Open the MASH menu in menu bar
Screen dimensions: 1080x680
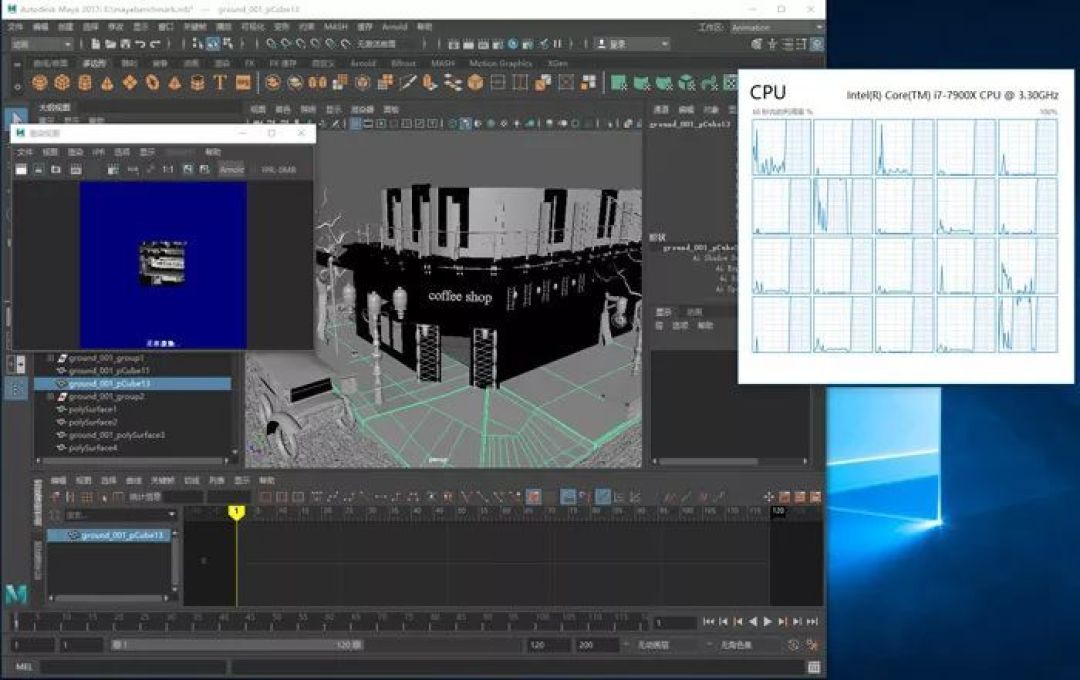335,27
